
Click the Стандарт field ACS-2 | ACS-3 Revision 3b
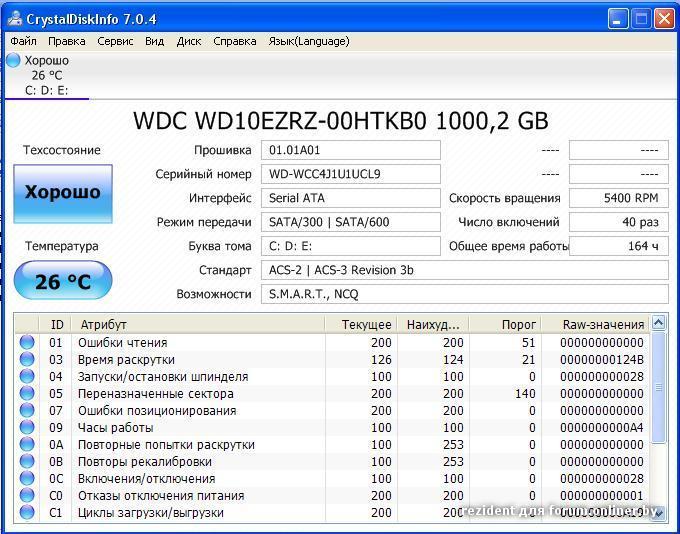[x=464, y=270]
